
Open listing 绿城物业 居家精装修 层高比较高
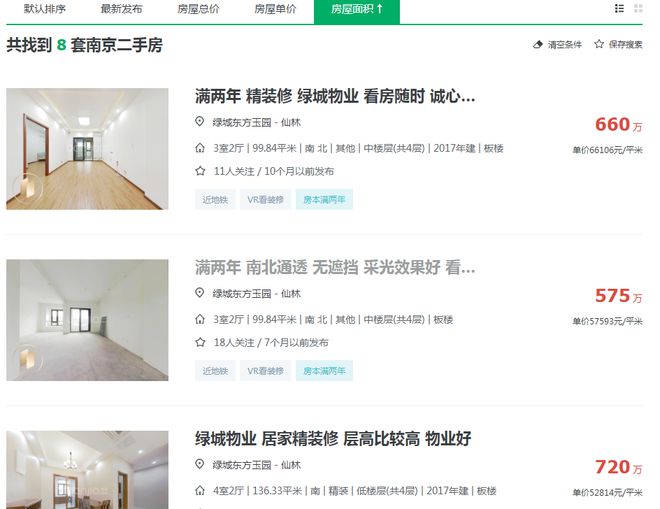click(x=333, y=439)
